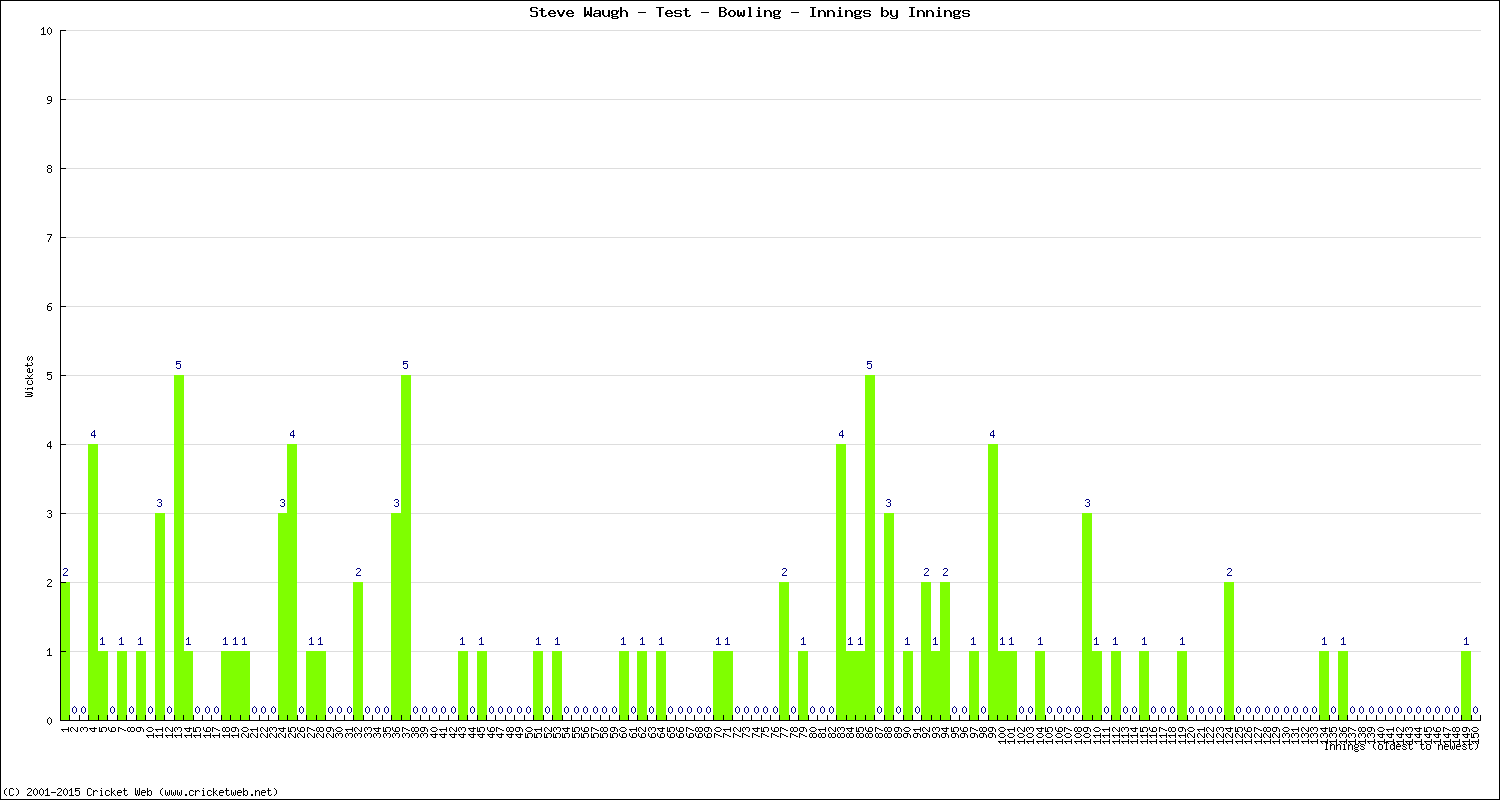Select the 4-wicket bar at innings 25
The height and width of the screenshot is (800, 1500).
coord(292,582)
